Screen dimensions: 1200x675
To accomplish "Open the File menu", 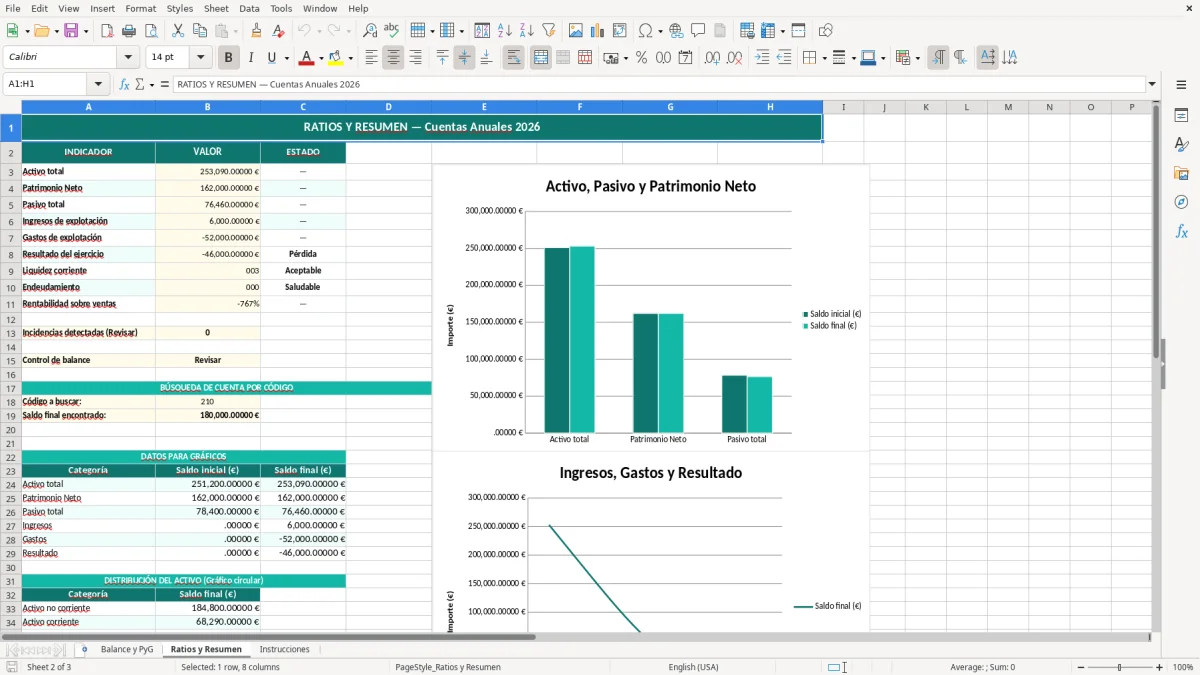I will tap(12, 8).
